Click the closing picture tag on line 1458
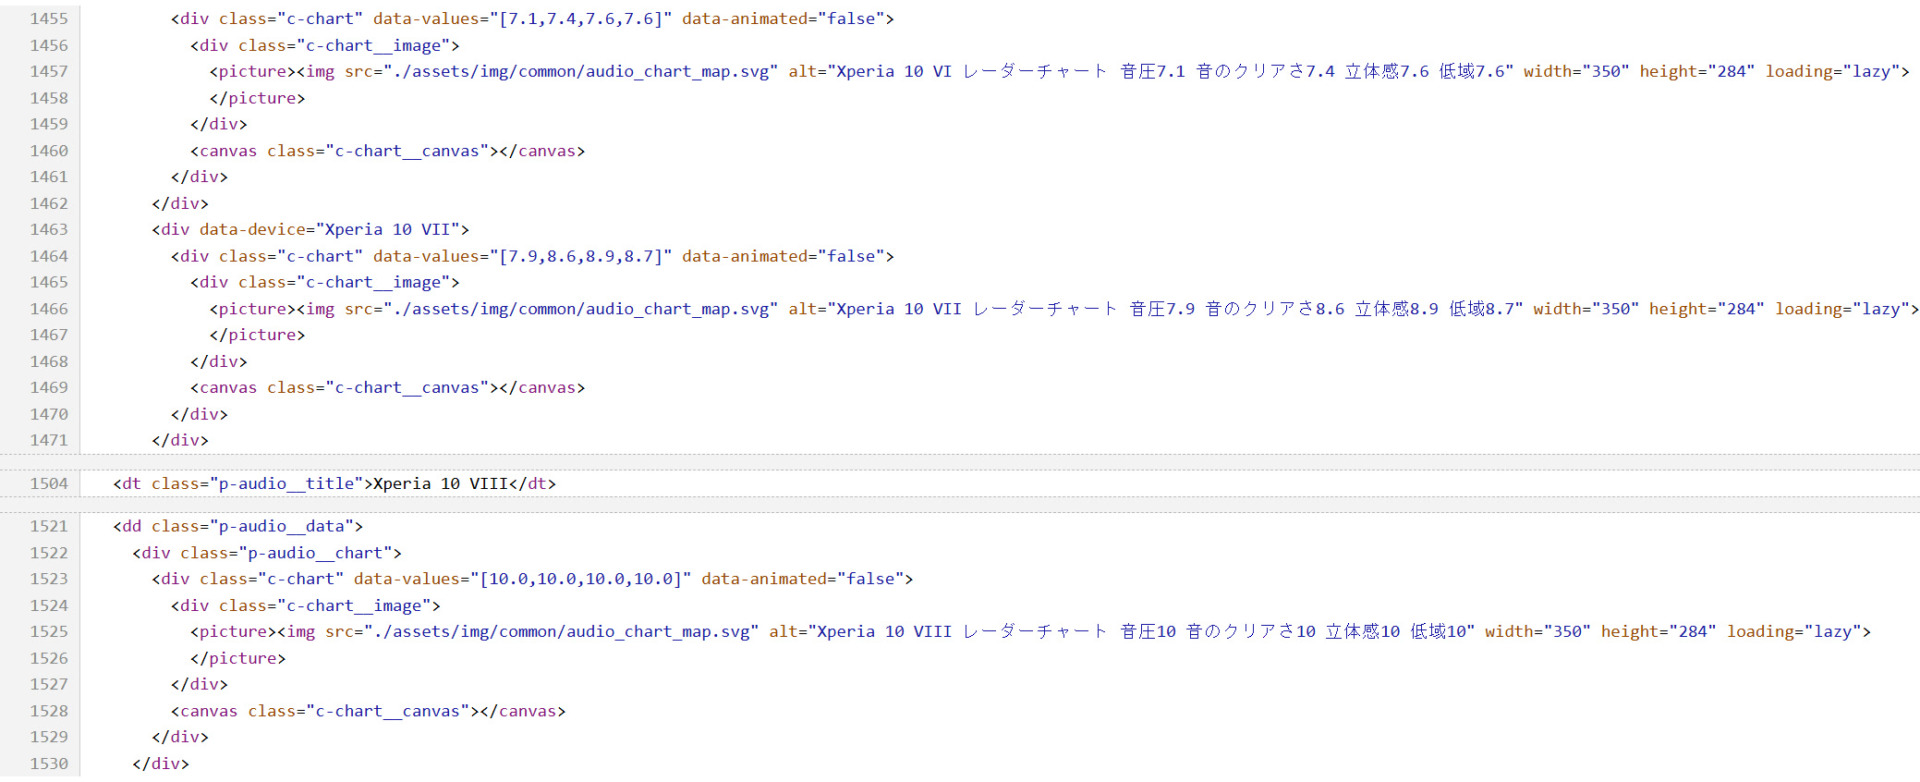This screenshot has width=1920, height=782. [257, 98]
